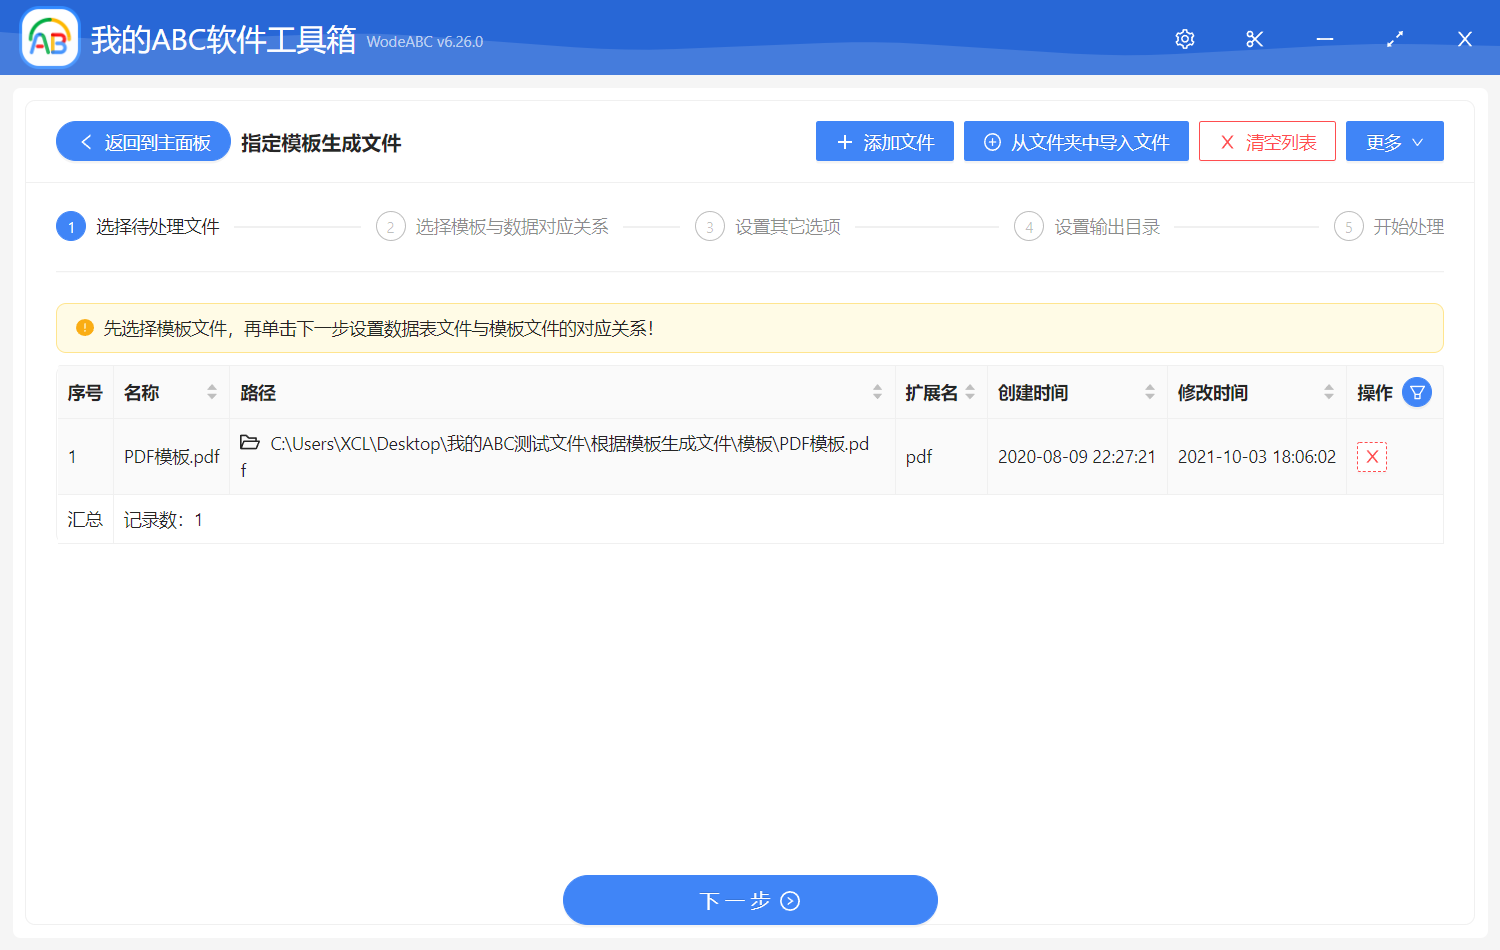The width and height of the screenshot is (1500, 950).
Task: Clear the list with 清空列表
Action: point(1267,141)
